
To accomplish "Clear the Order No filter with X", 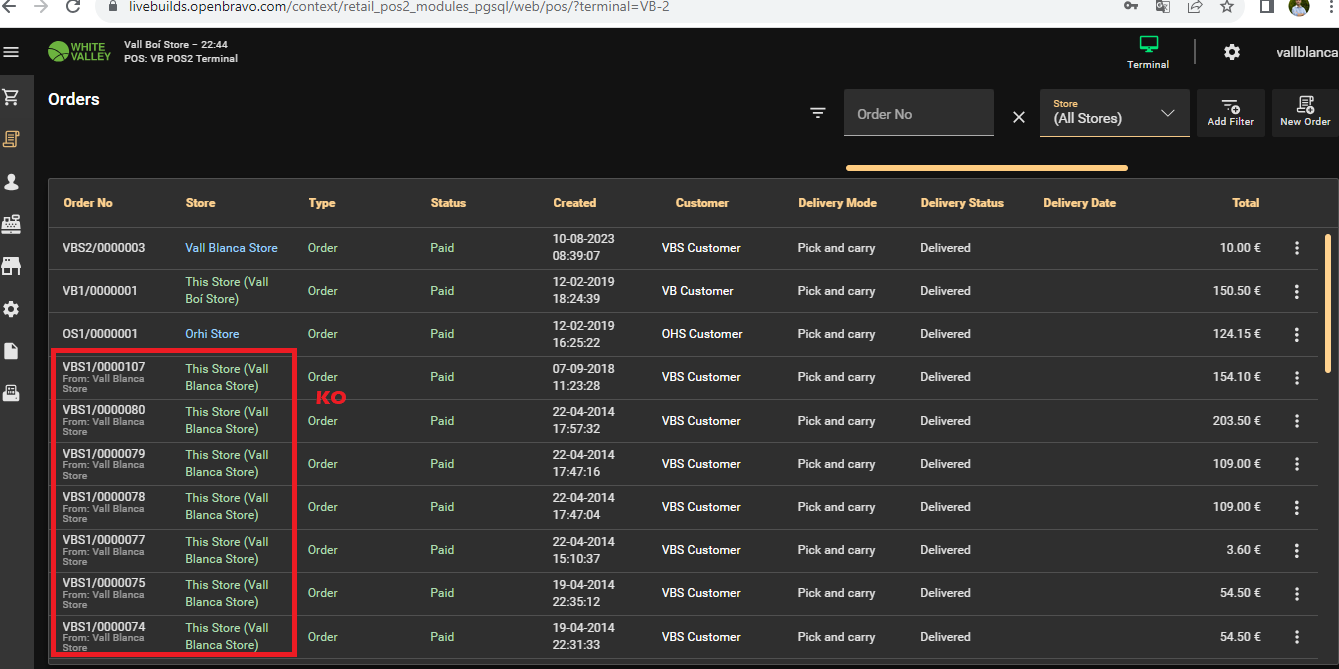I will click(x=1019, y=117).
